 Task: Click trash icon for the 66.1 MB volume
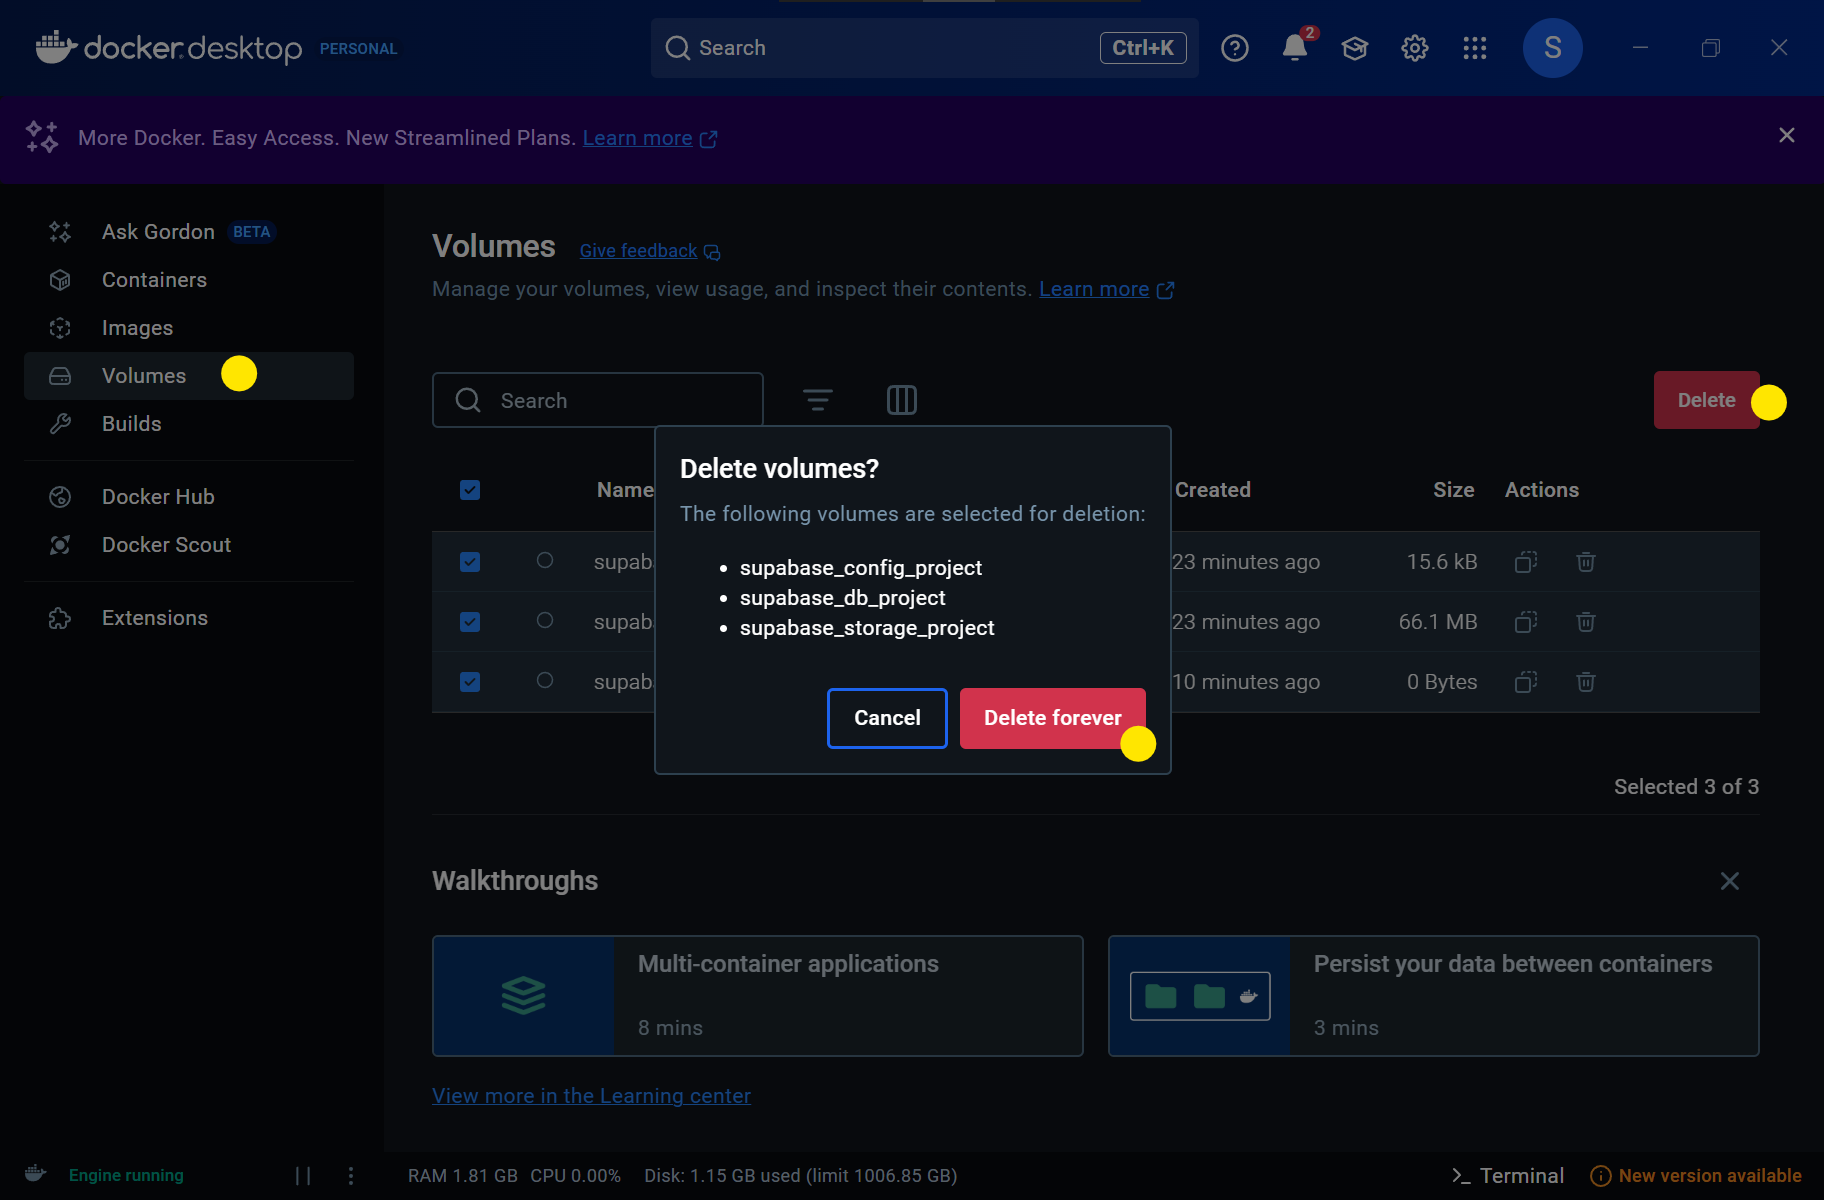[x=1586, y=622]
